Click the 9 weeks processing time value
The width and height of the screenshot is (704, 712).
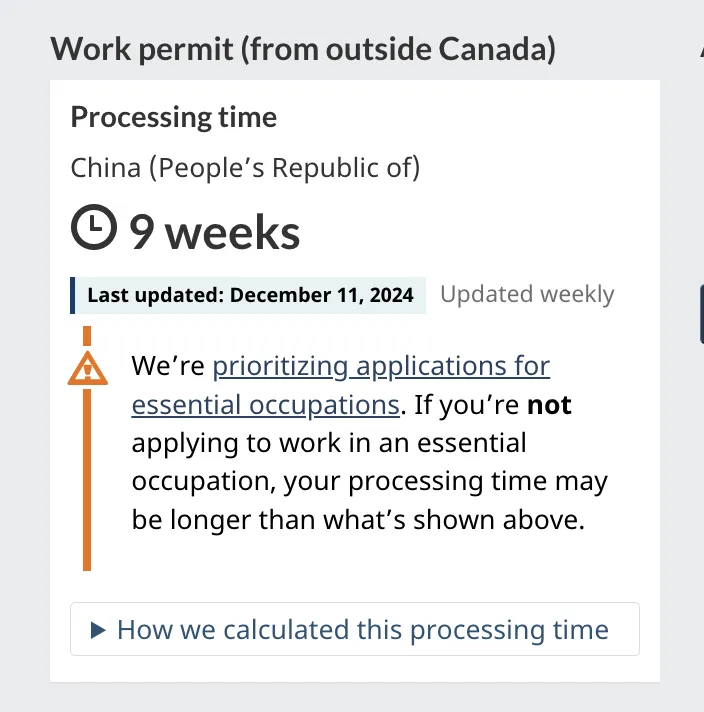[x=214, y=232]
